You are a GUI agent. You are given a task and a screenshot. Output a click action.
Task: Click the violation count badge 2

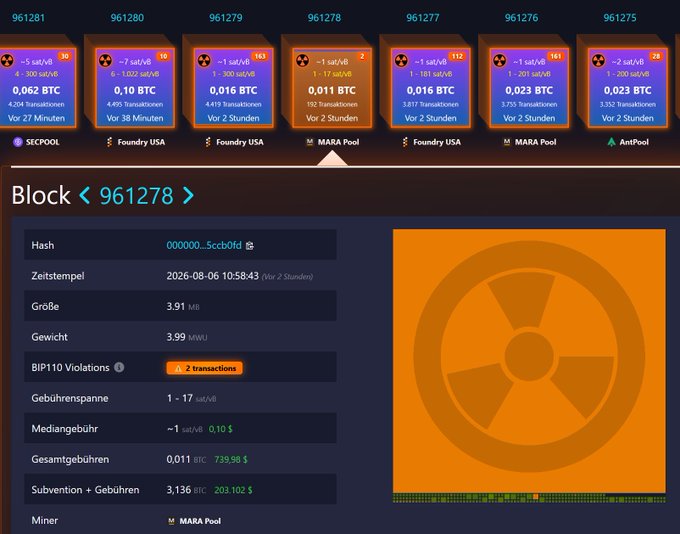tap(362, 56)
